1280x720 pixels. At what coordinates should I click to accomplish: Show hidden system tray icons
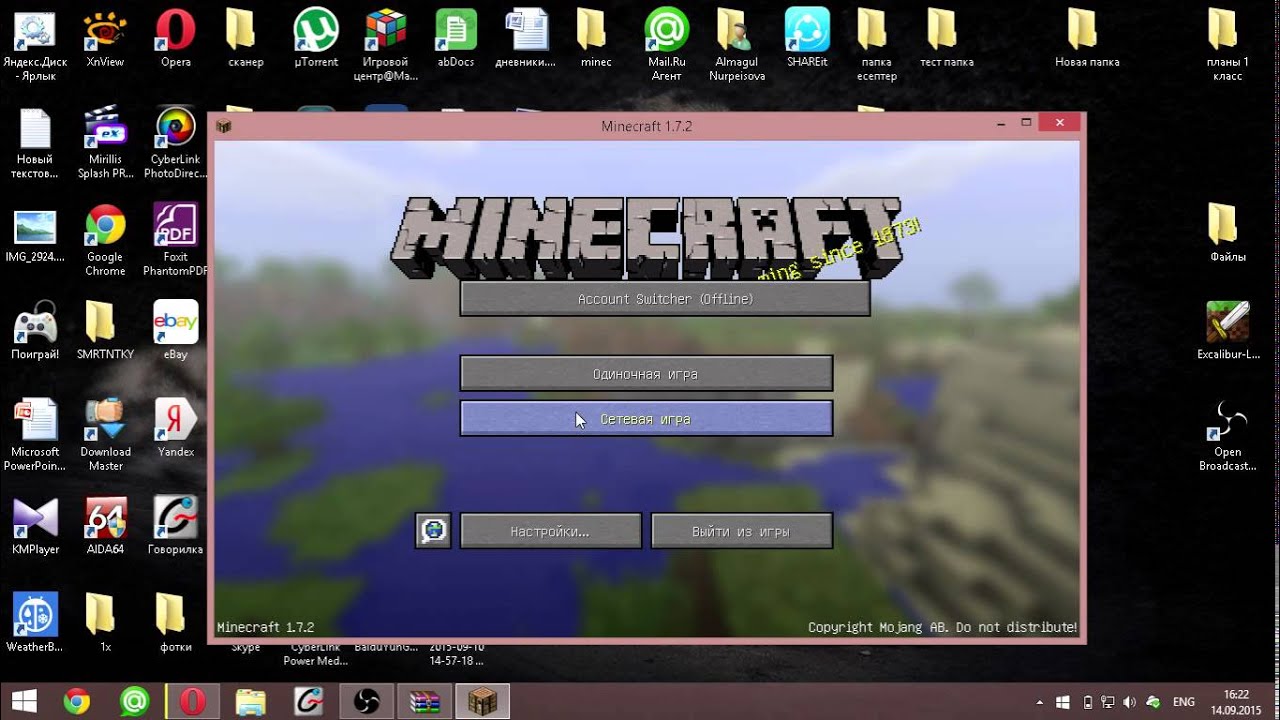tap(1040, 702)
